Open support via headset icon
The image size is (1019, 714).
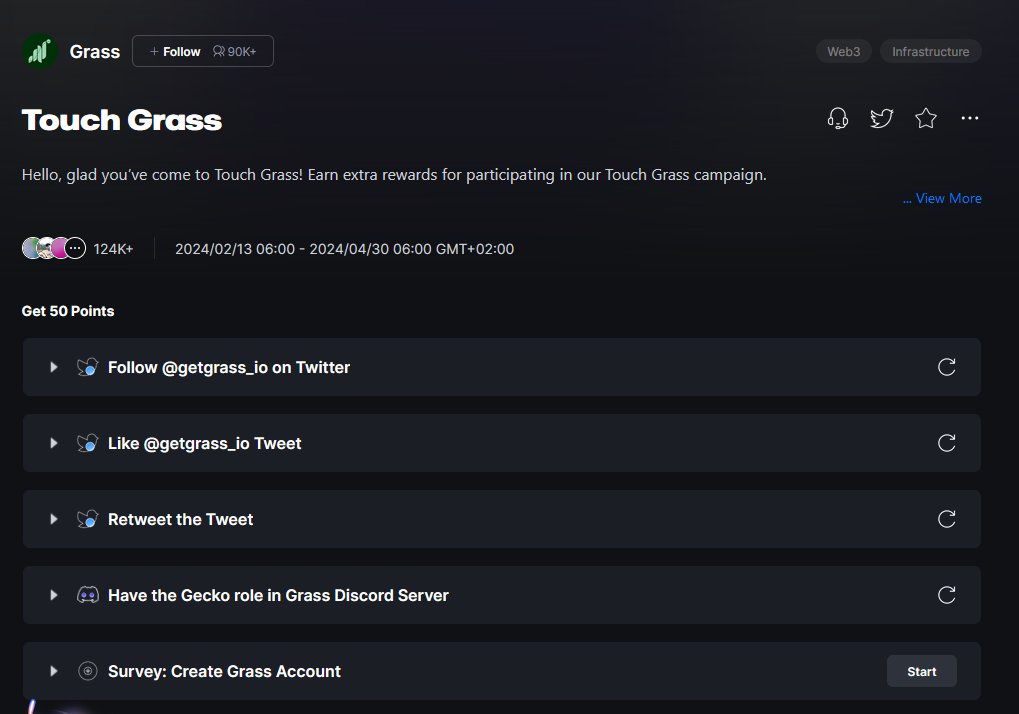838,118
